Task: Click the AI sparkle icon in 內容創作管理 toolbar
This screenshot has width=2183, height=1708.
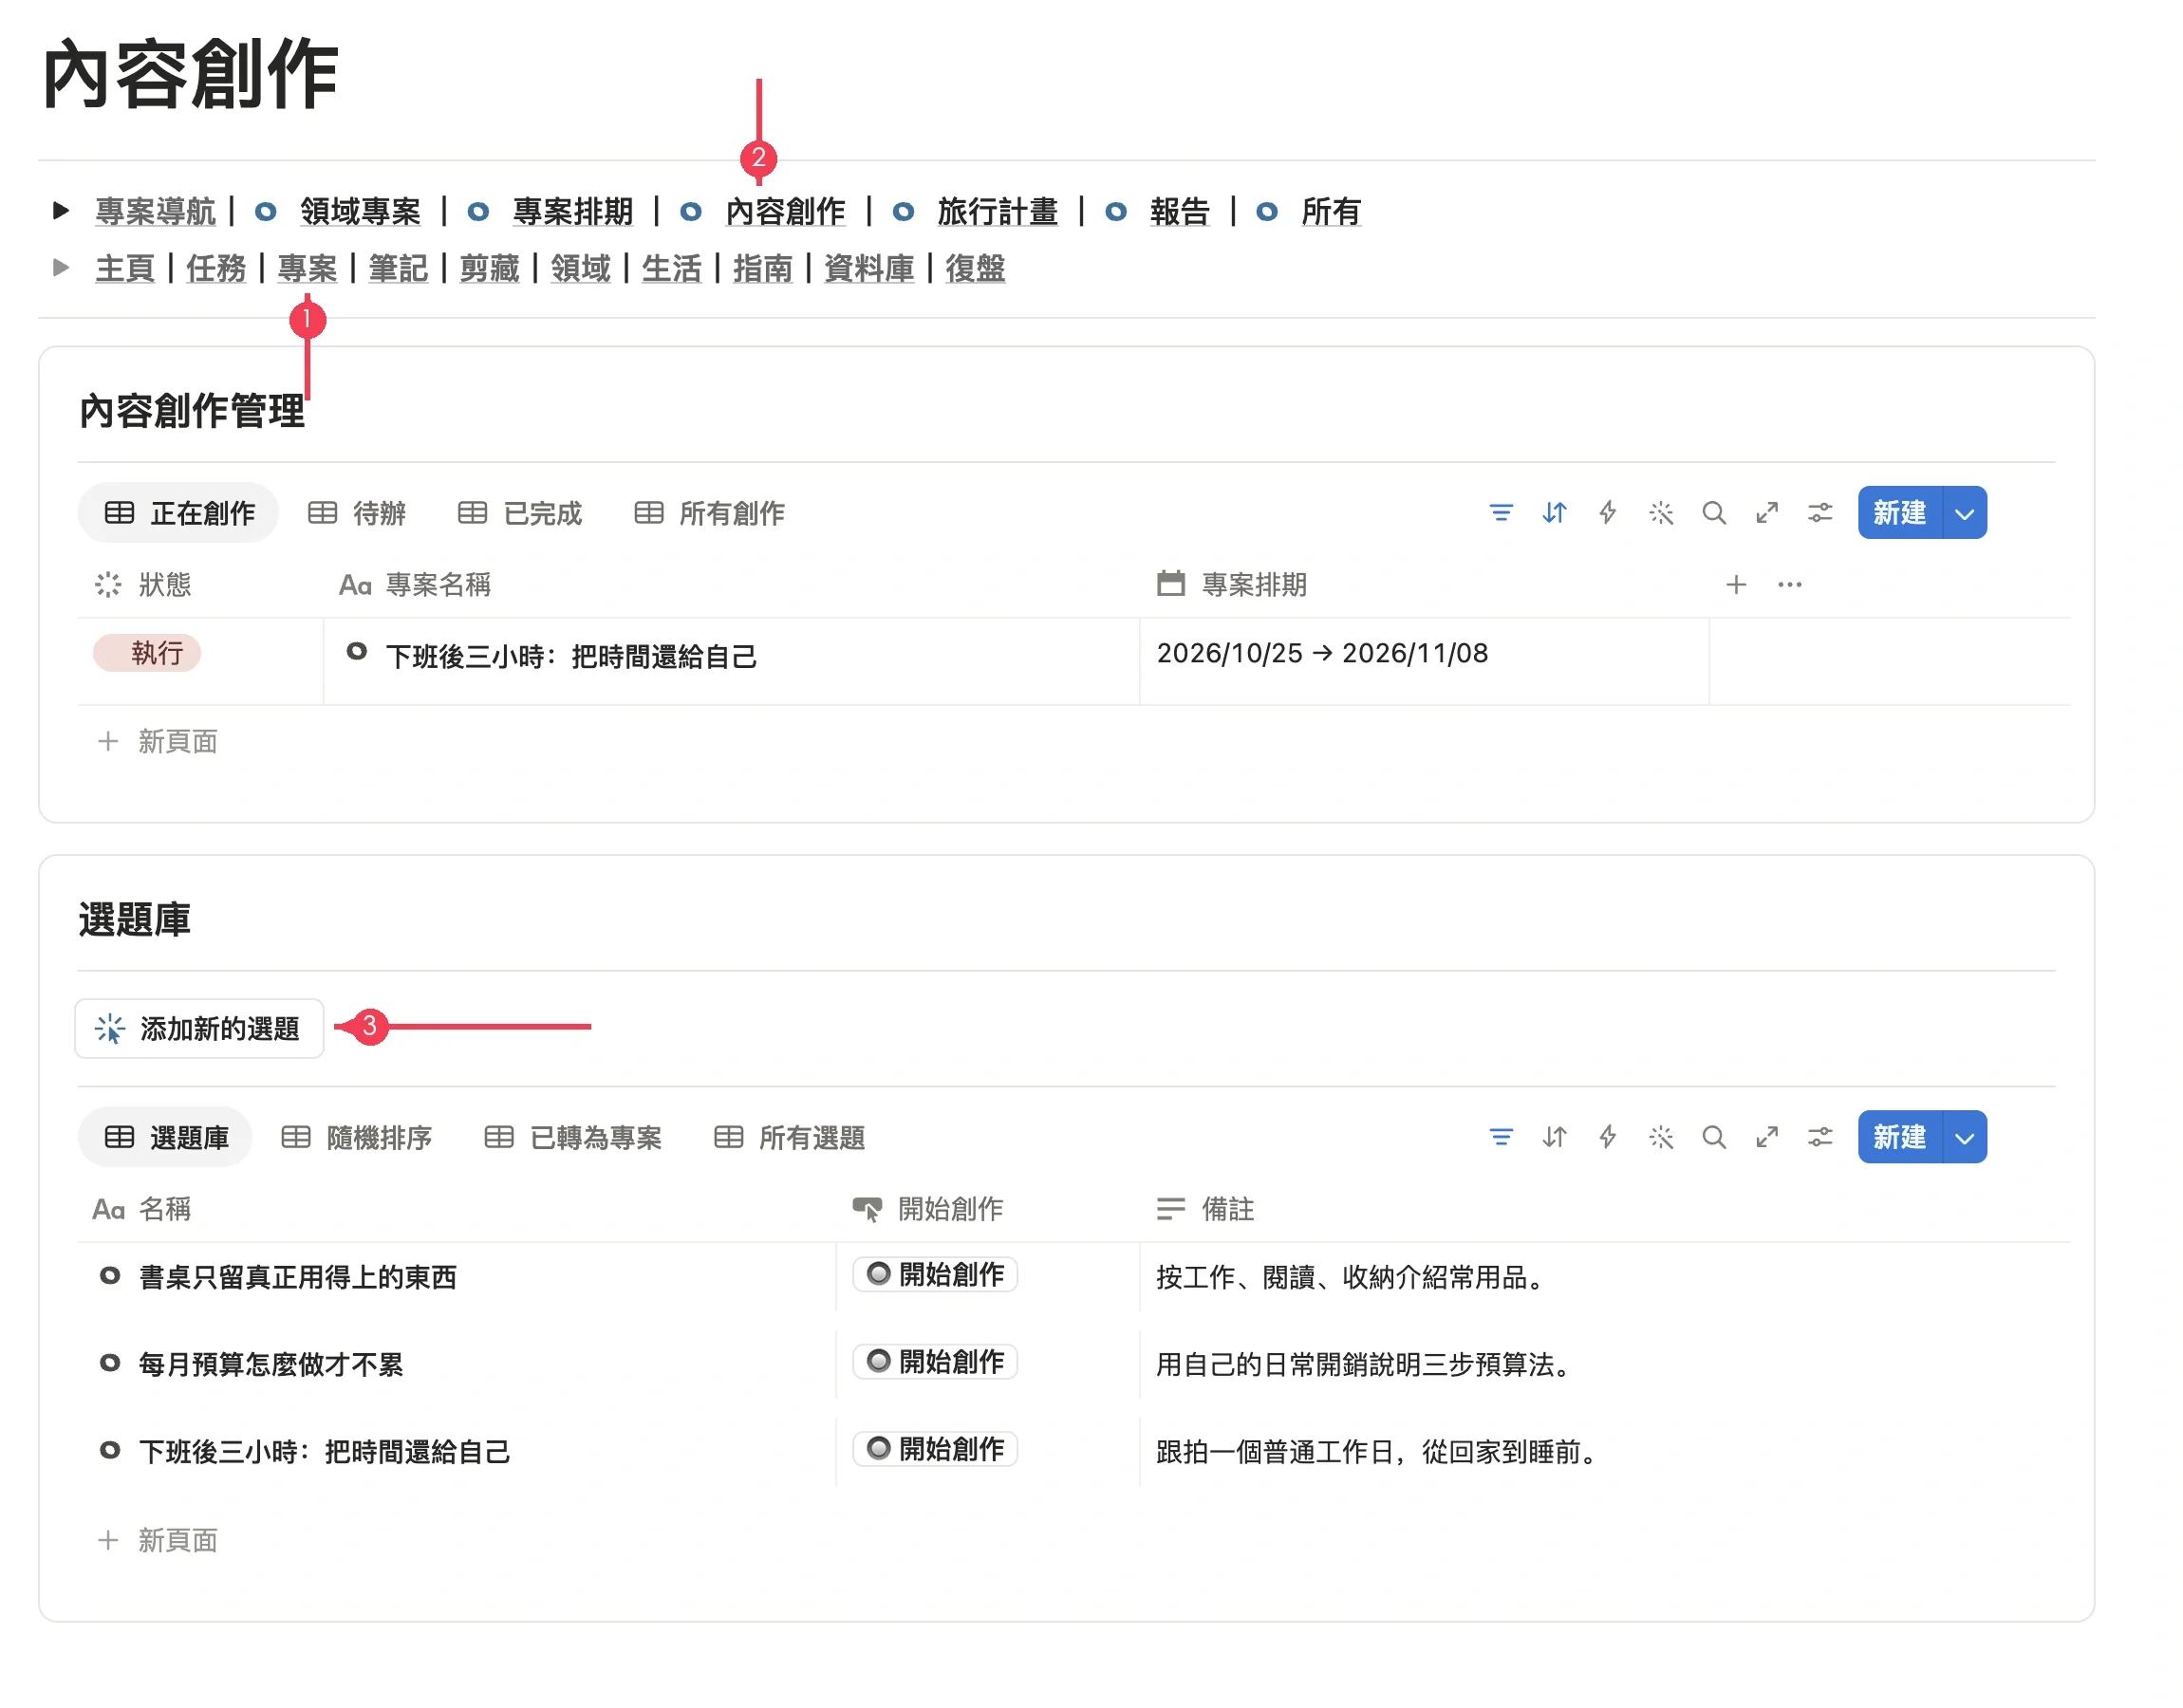Action: (x=1660, y=513)
